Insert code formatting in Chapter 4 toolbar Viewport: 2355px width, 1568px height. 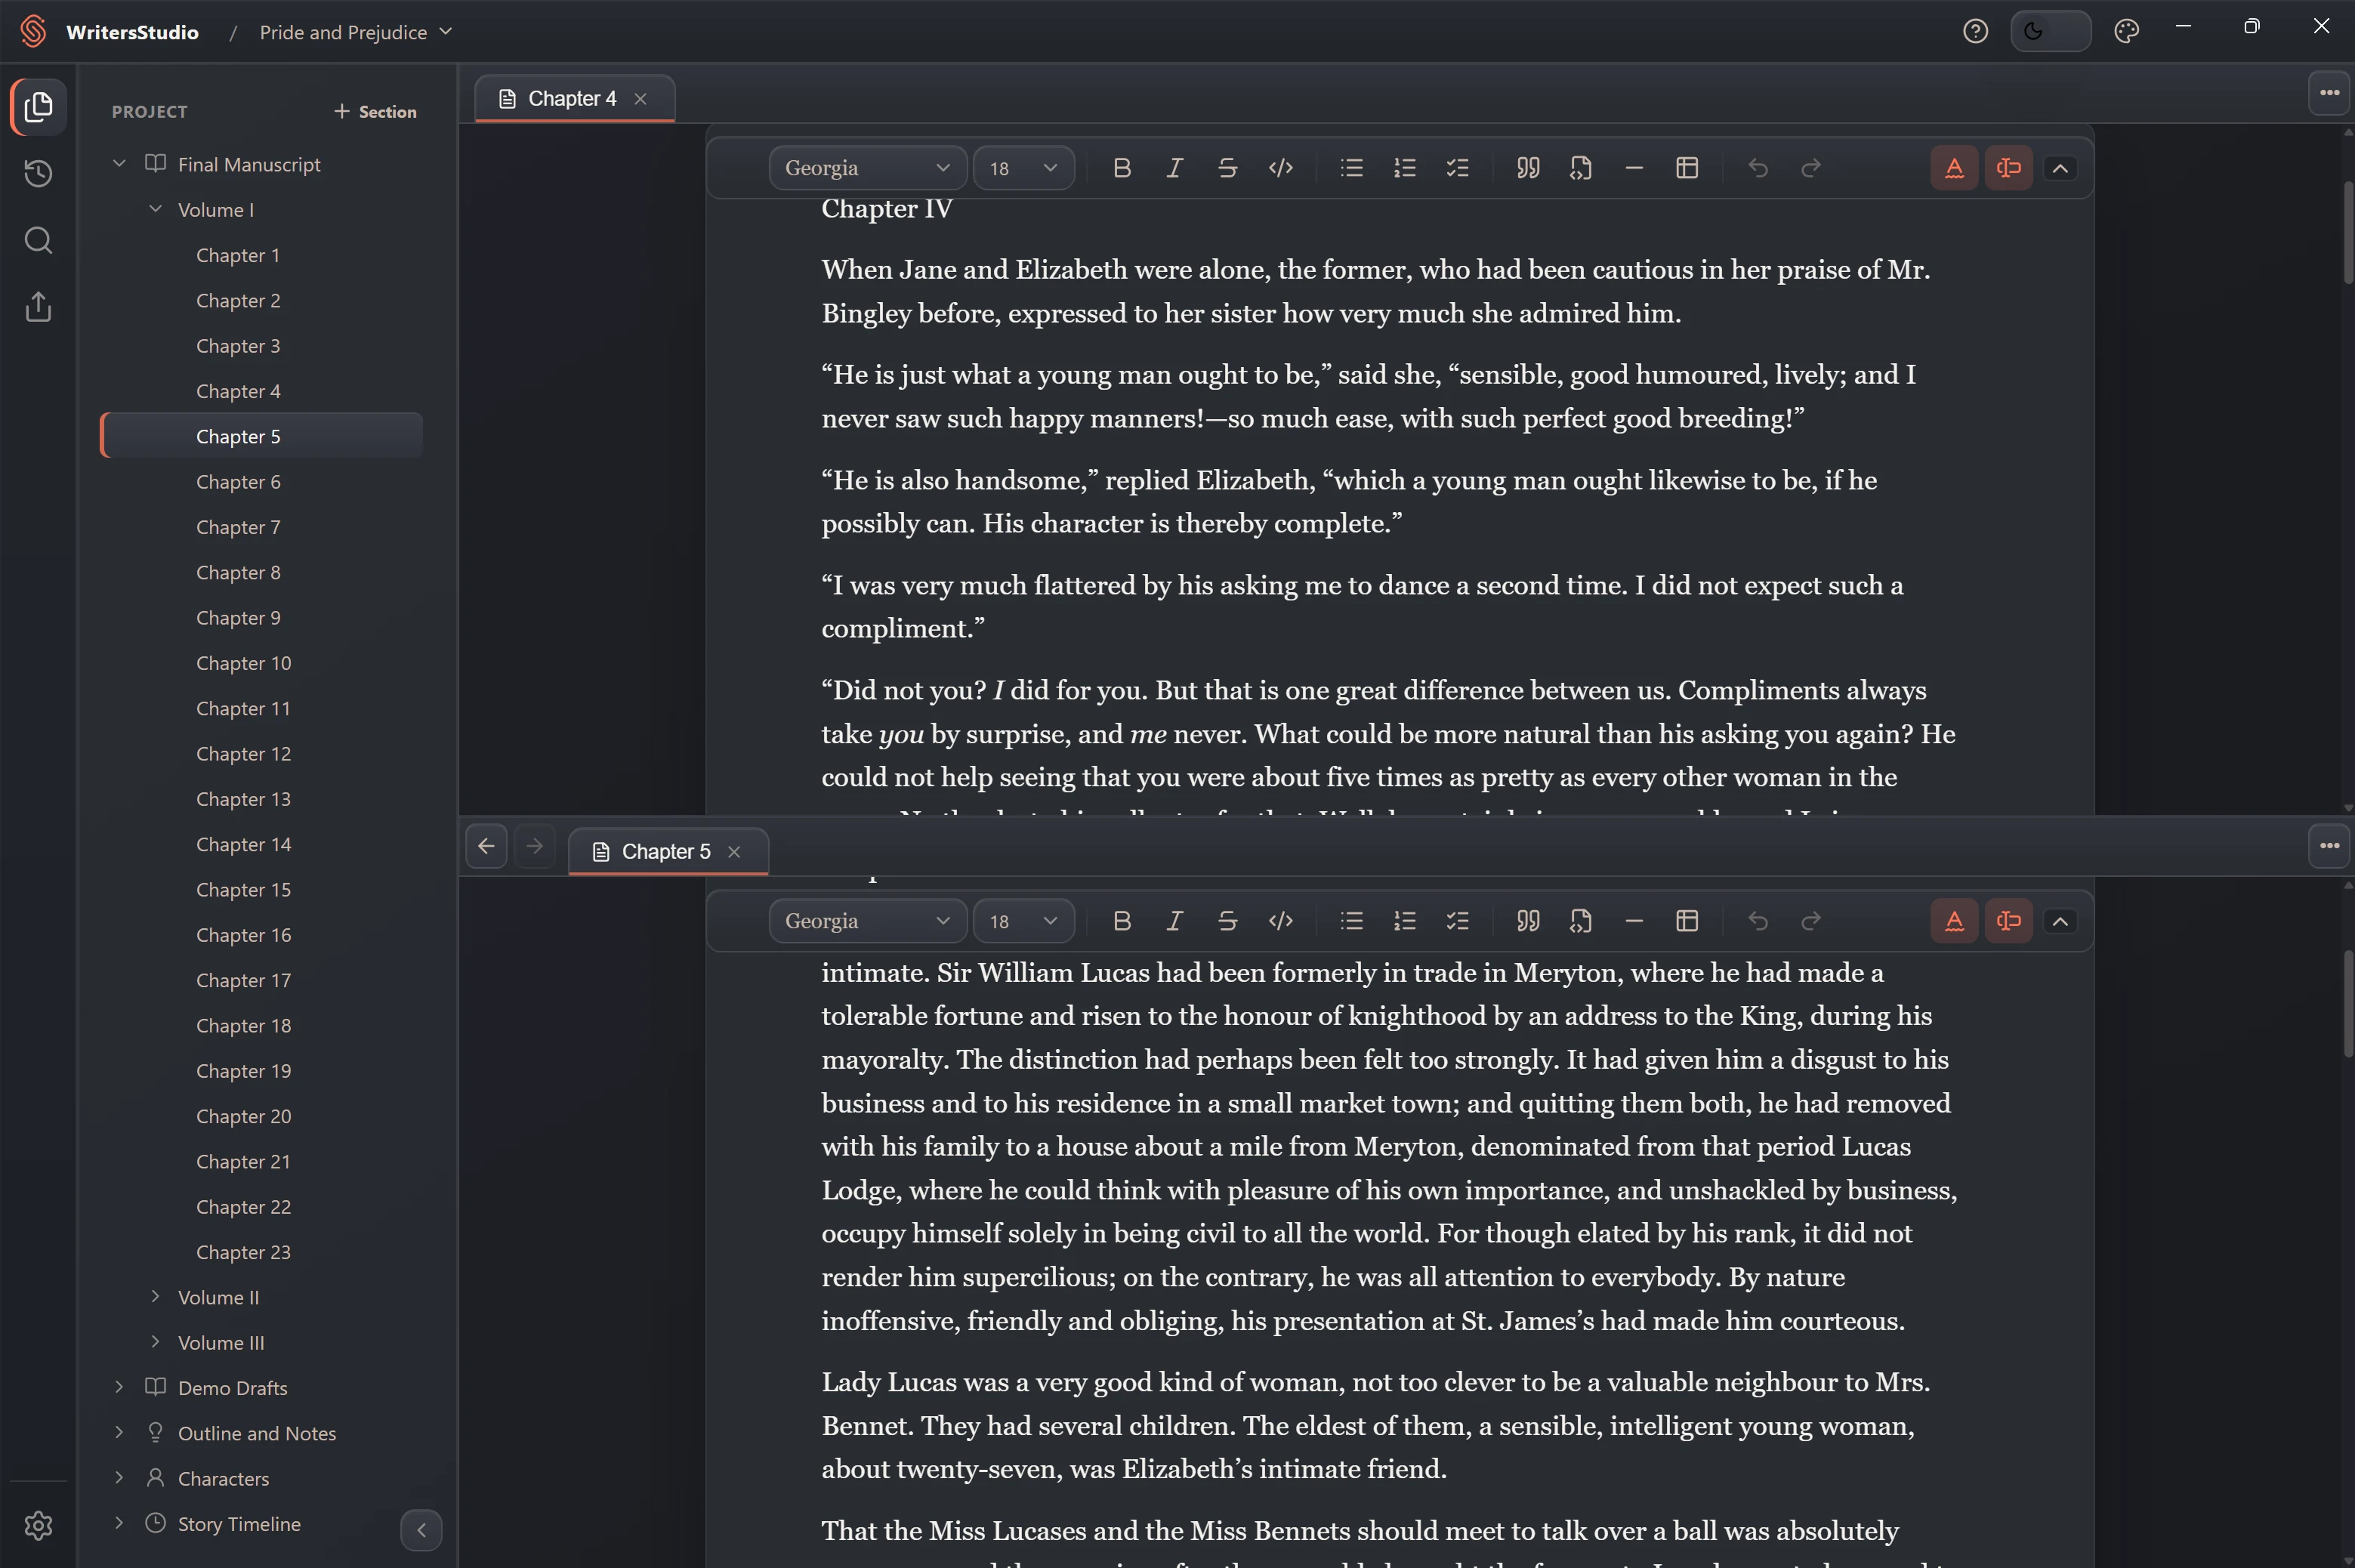tap(1280, 168)
